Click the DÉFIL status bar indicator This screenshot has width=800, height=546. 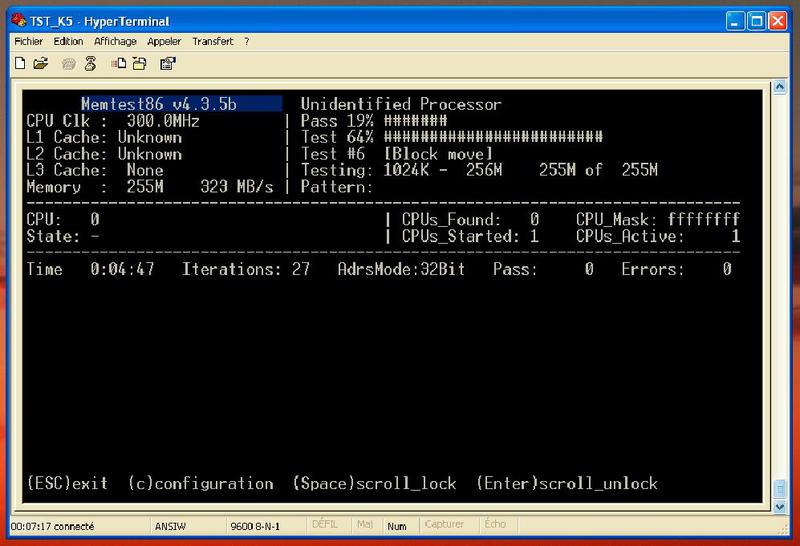click(x=324, y=524)
